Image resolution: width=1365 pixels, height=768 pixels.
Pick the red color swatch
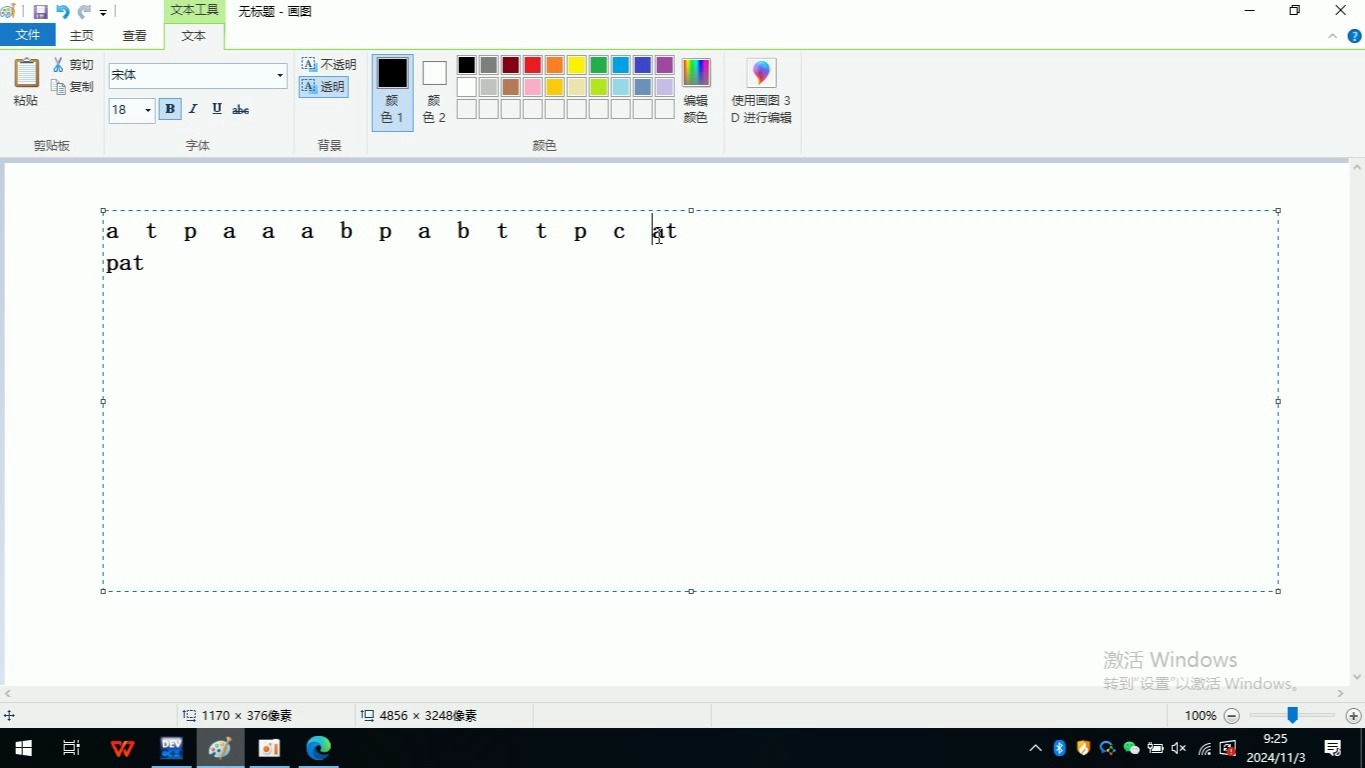pyautogui.click(x=533, y=65)
